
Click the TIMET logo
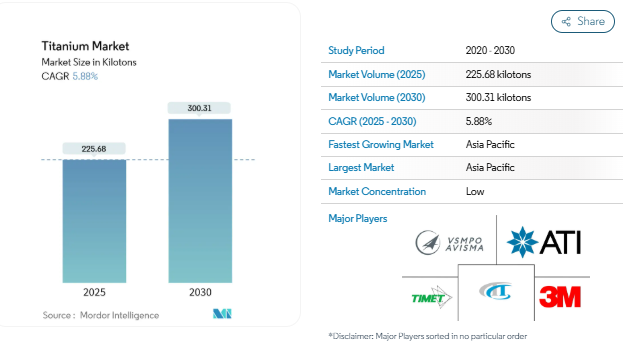431,297
